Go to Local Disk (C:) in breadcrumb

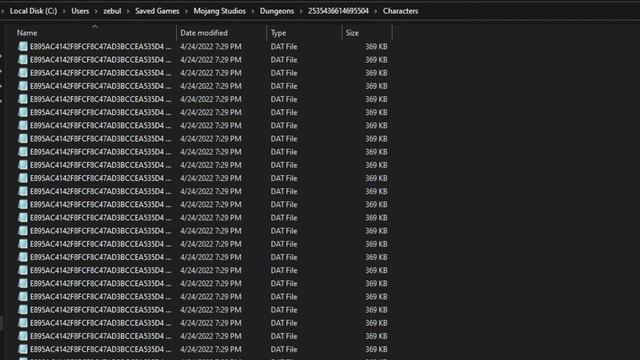click(x=33, y=11)
